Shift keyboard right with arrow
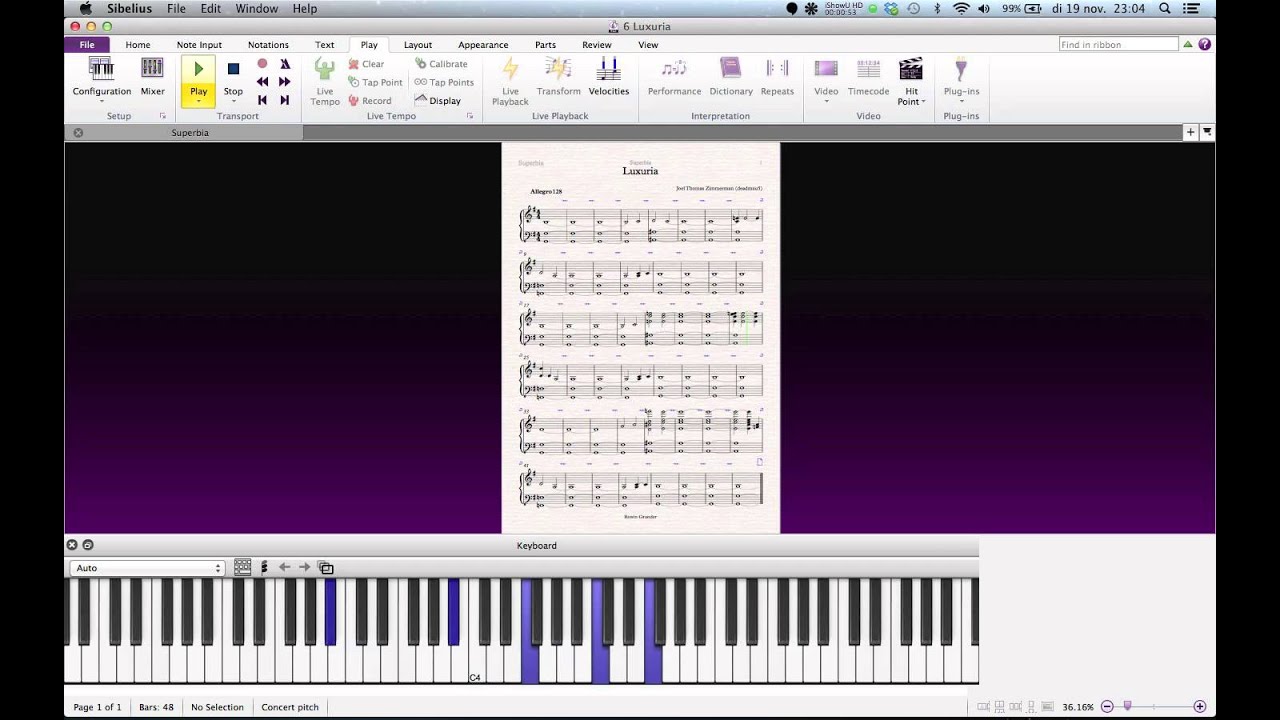The height and width of the screenshot is (720, 1280). tap(305, 567)
